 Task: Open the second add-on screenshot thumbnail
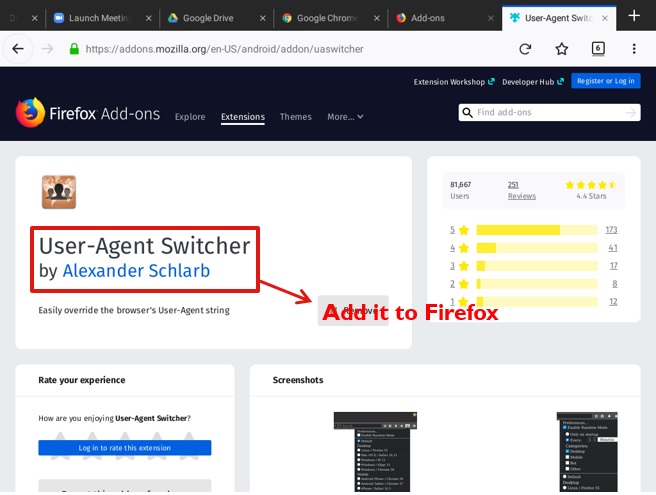[587, 452]
